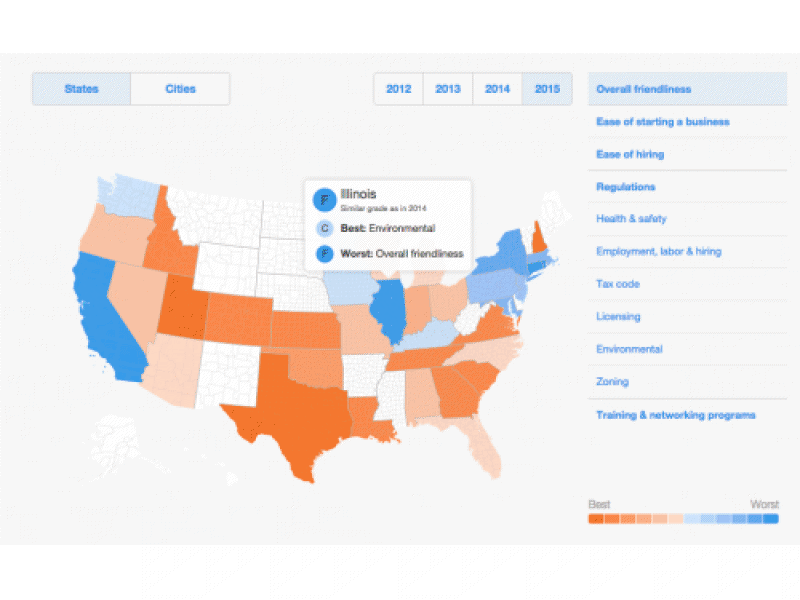800x600 pixels.
Task: Switch map view to States
Action: (81, 89)
